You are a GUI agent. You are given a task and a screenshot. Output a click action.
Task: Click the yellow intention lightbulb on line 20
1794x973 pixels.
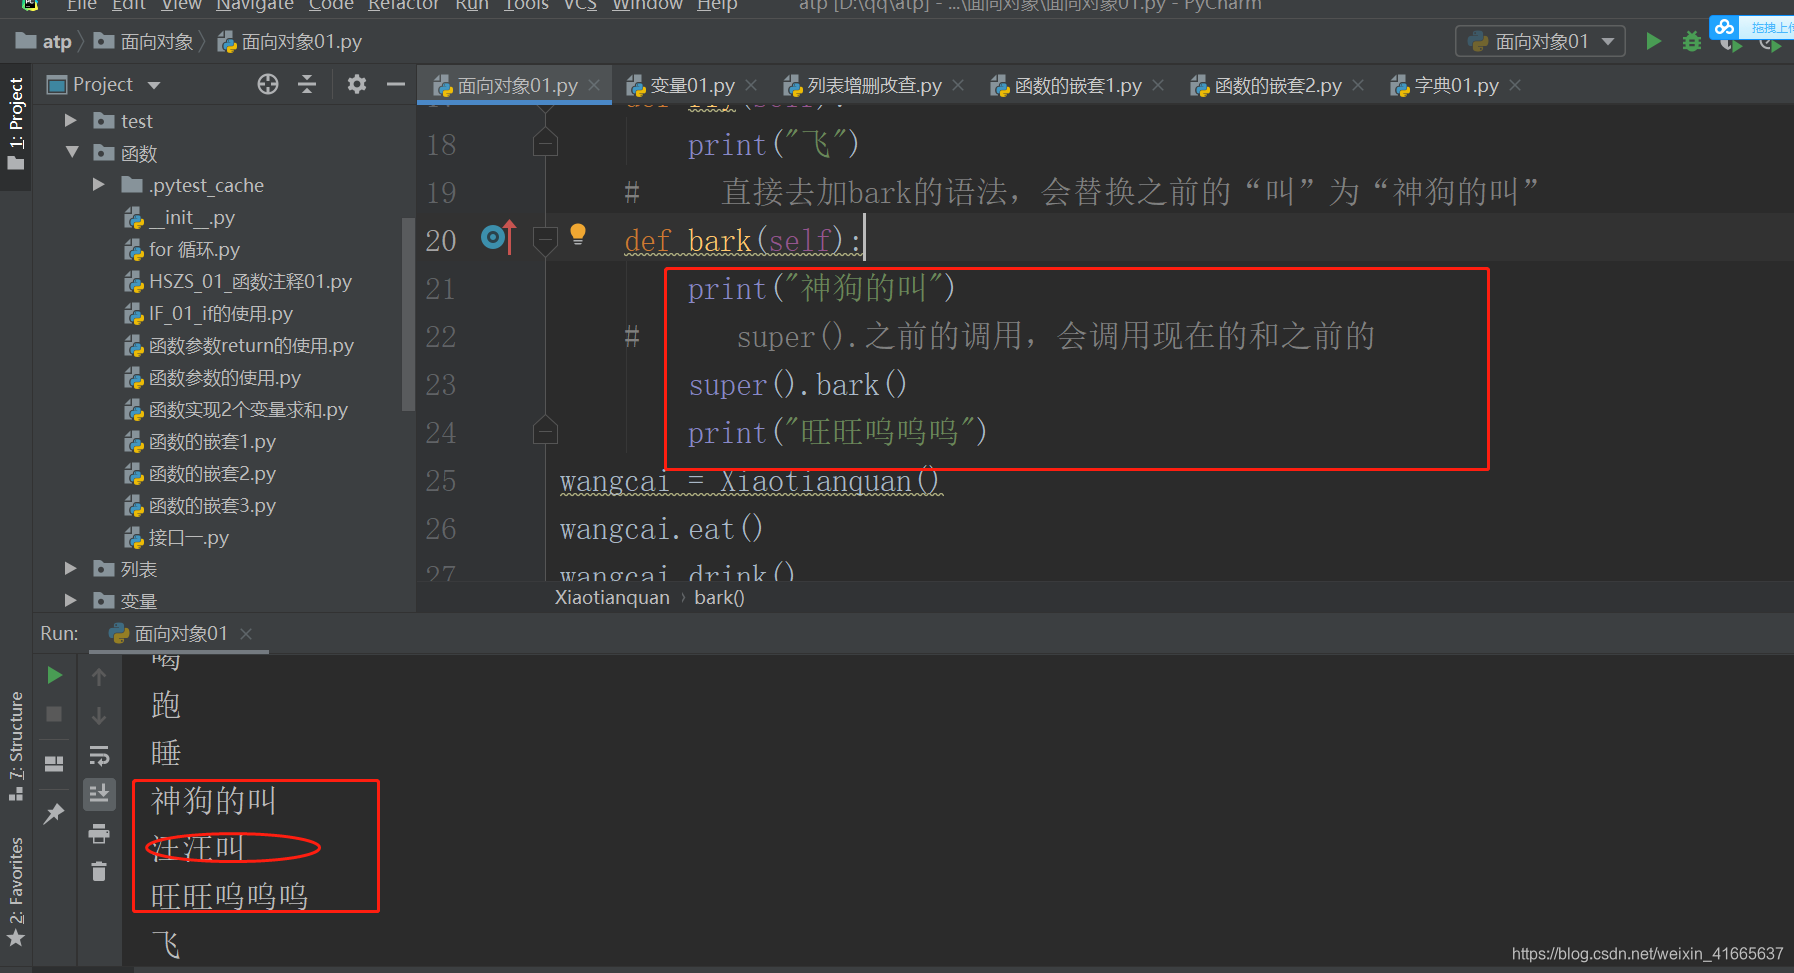coord(577,234)
